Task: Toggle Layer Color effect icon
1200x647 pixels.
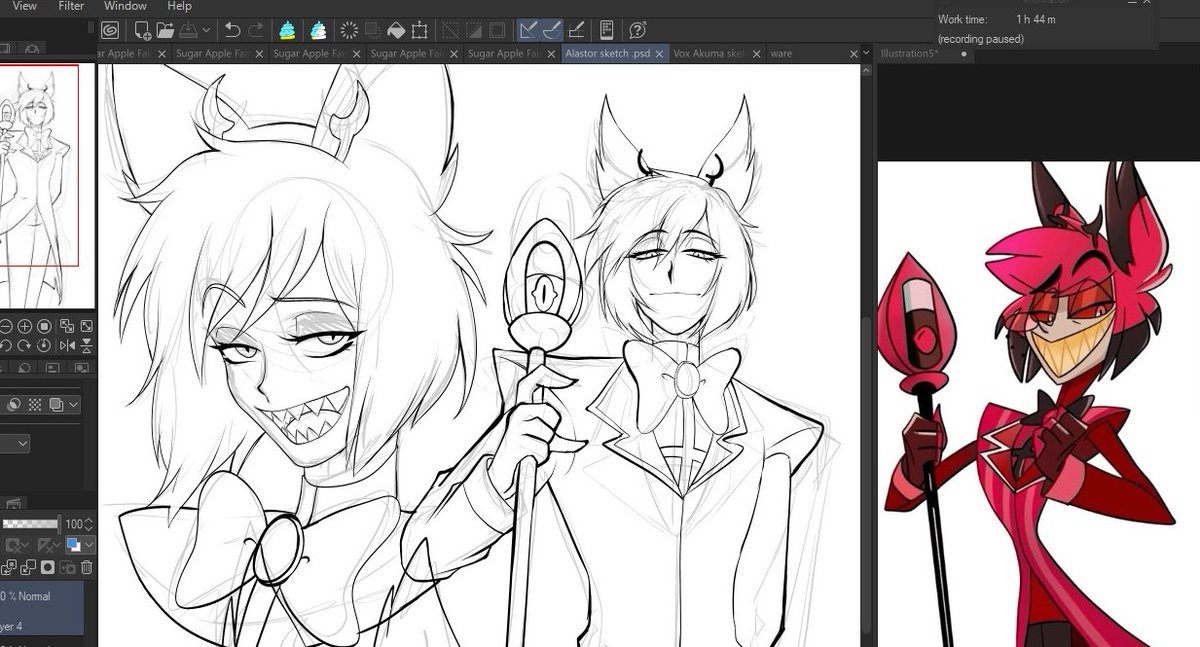Action: click(54, 405)
